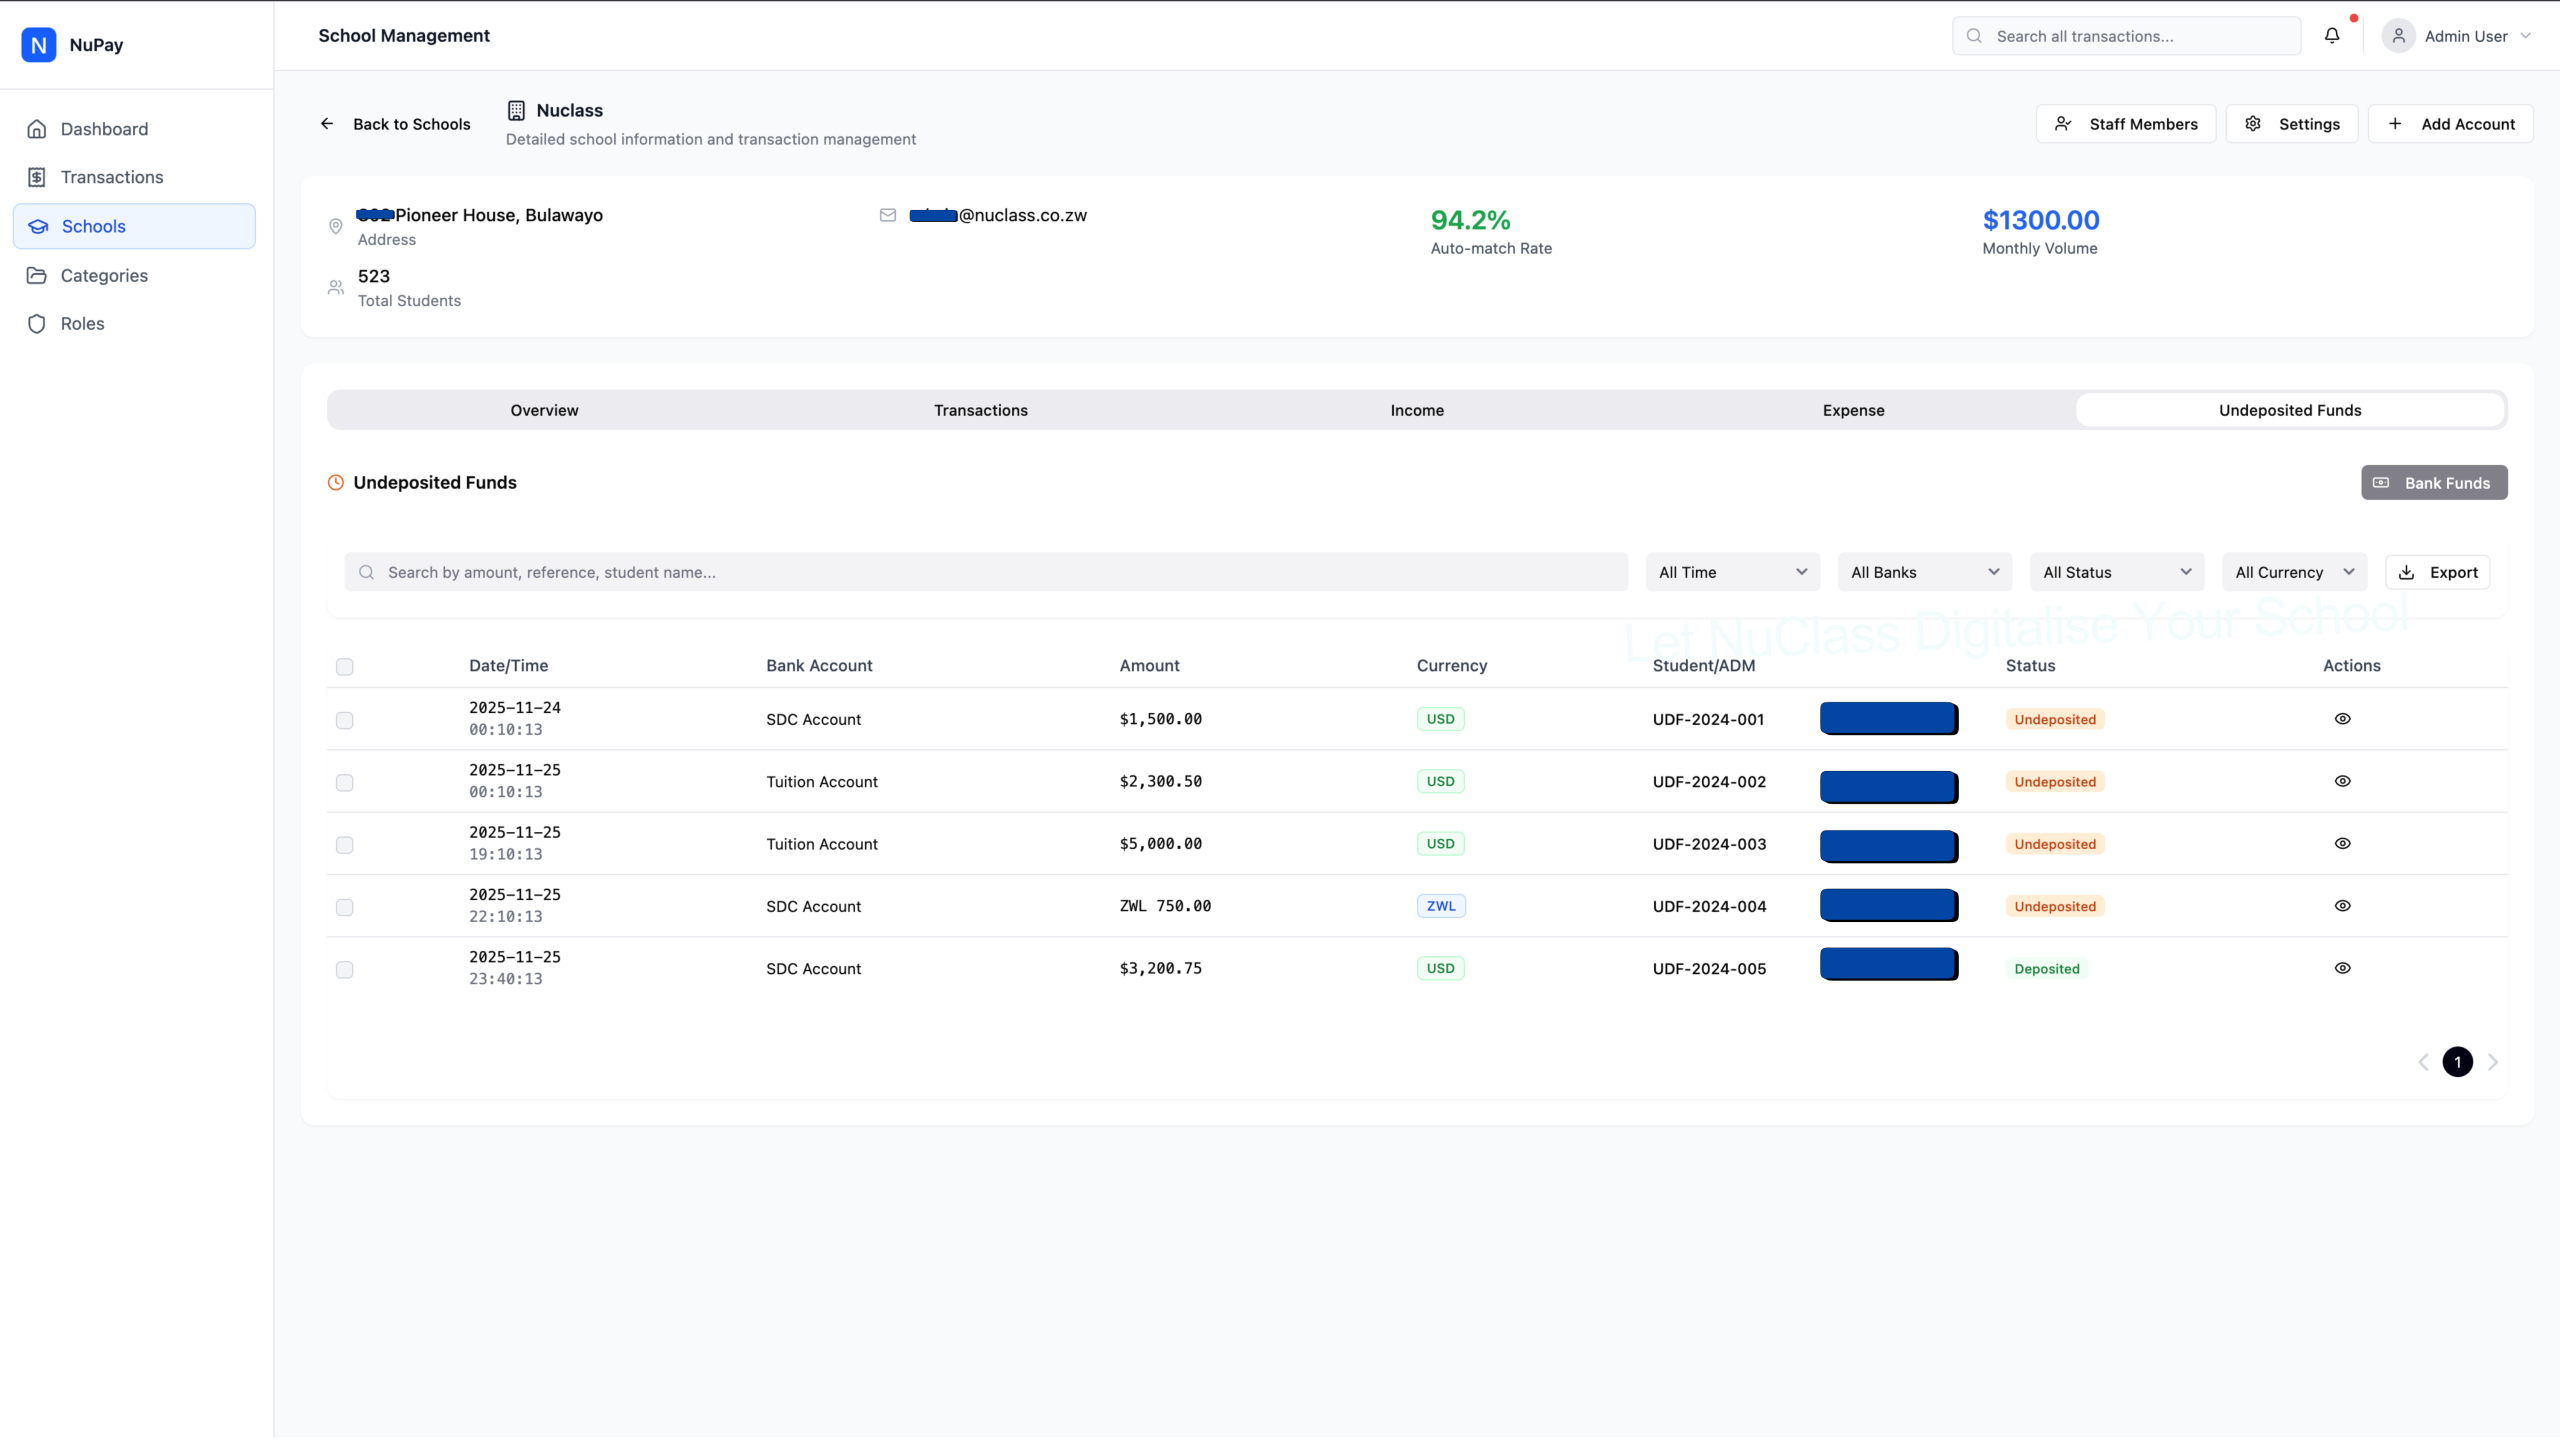
Task: Type in the search transactions field
Action: coord(2125,35)
